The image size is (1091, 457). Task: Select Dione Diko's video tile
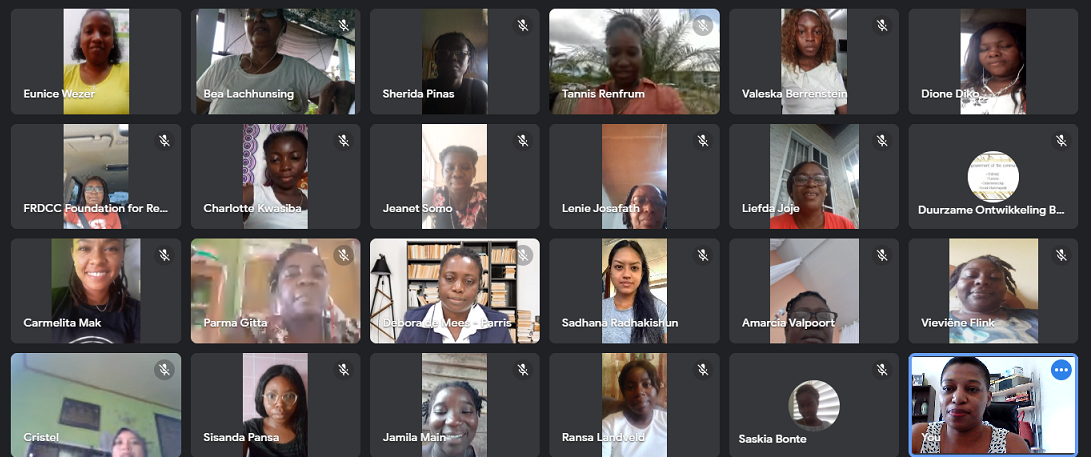click(993, 61)
